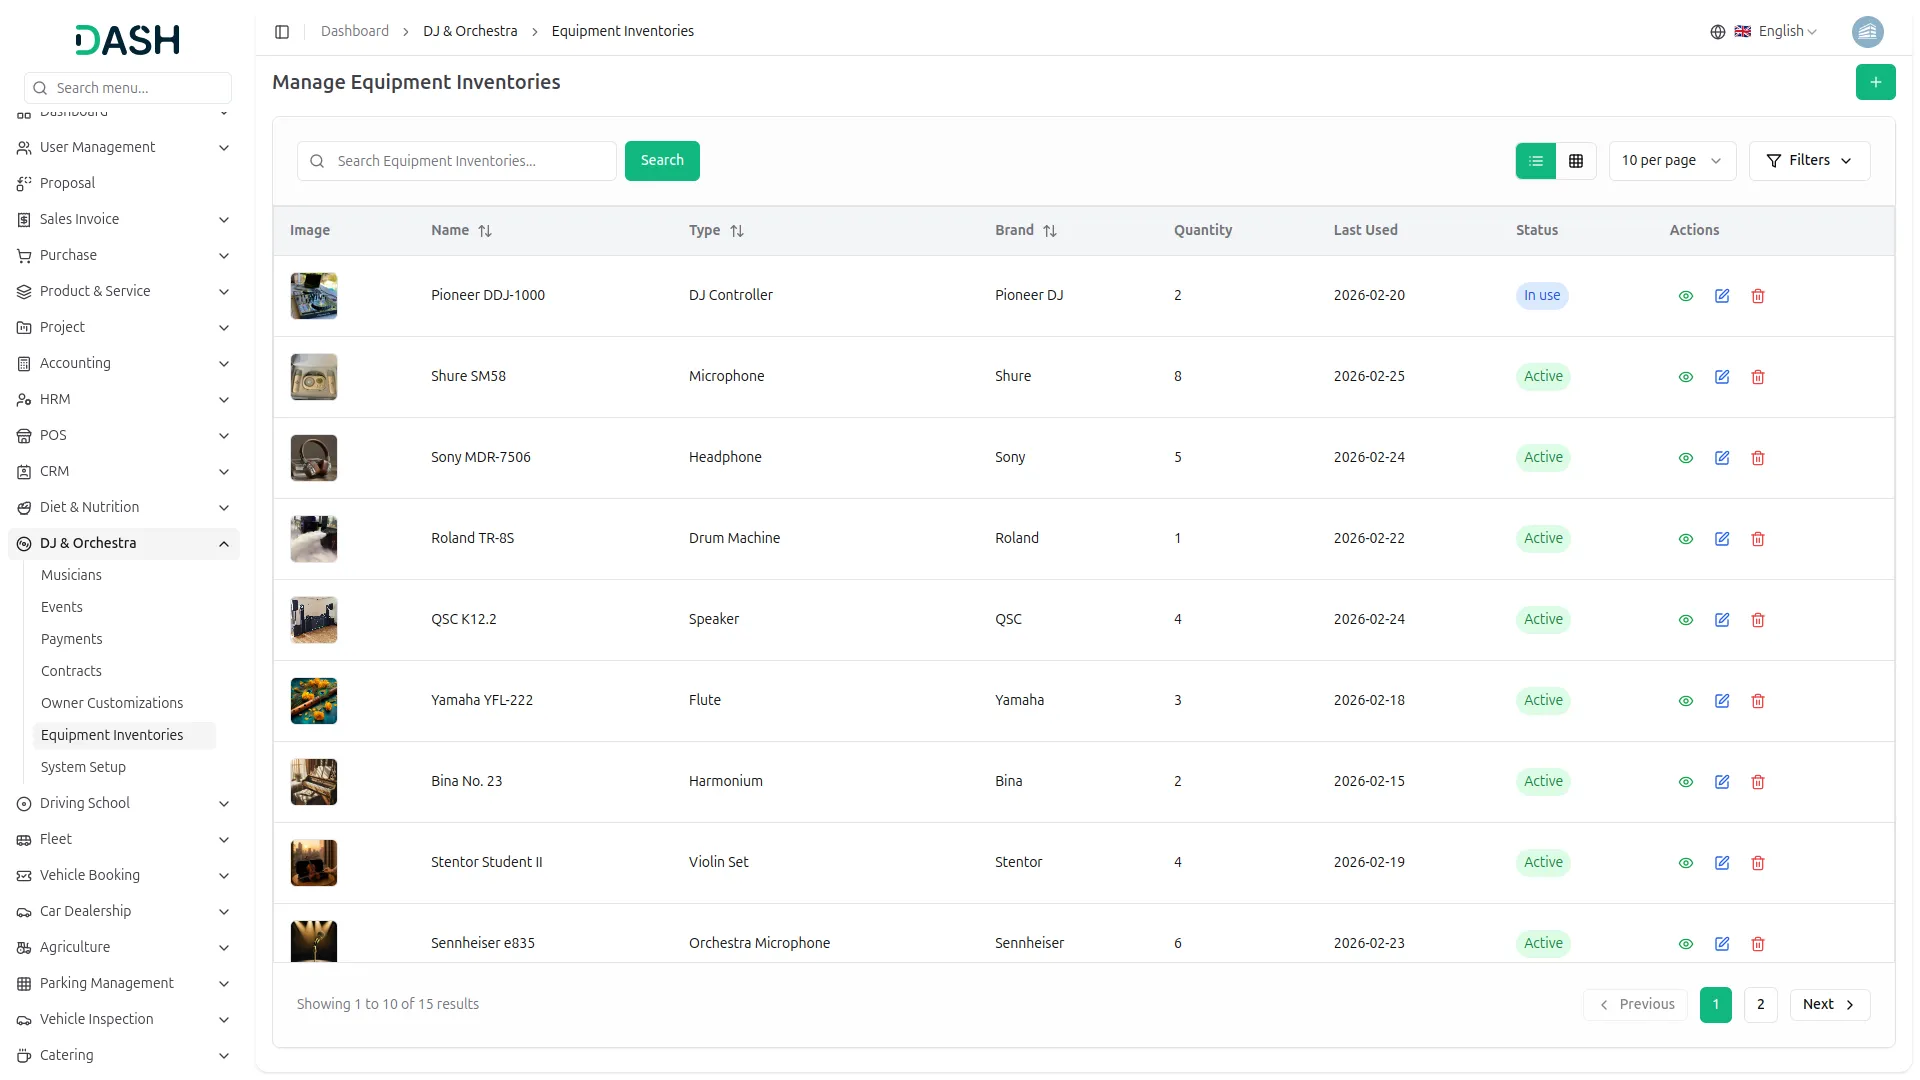Click the green add inventory plus button
Screen dimensions: 1920x1080
pyautogui.click(x=1875, y=82)
